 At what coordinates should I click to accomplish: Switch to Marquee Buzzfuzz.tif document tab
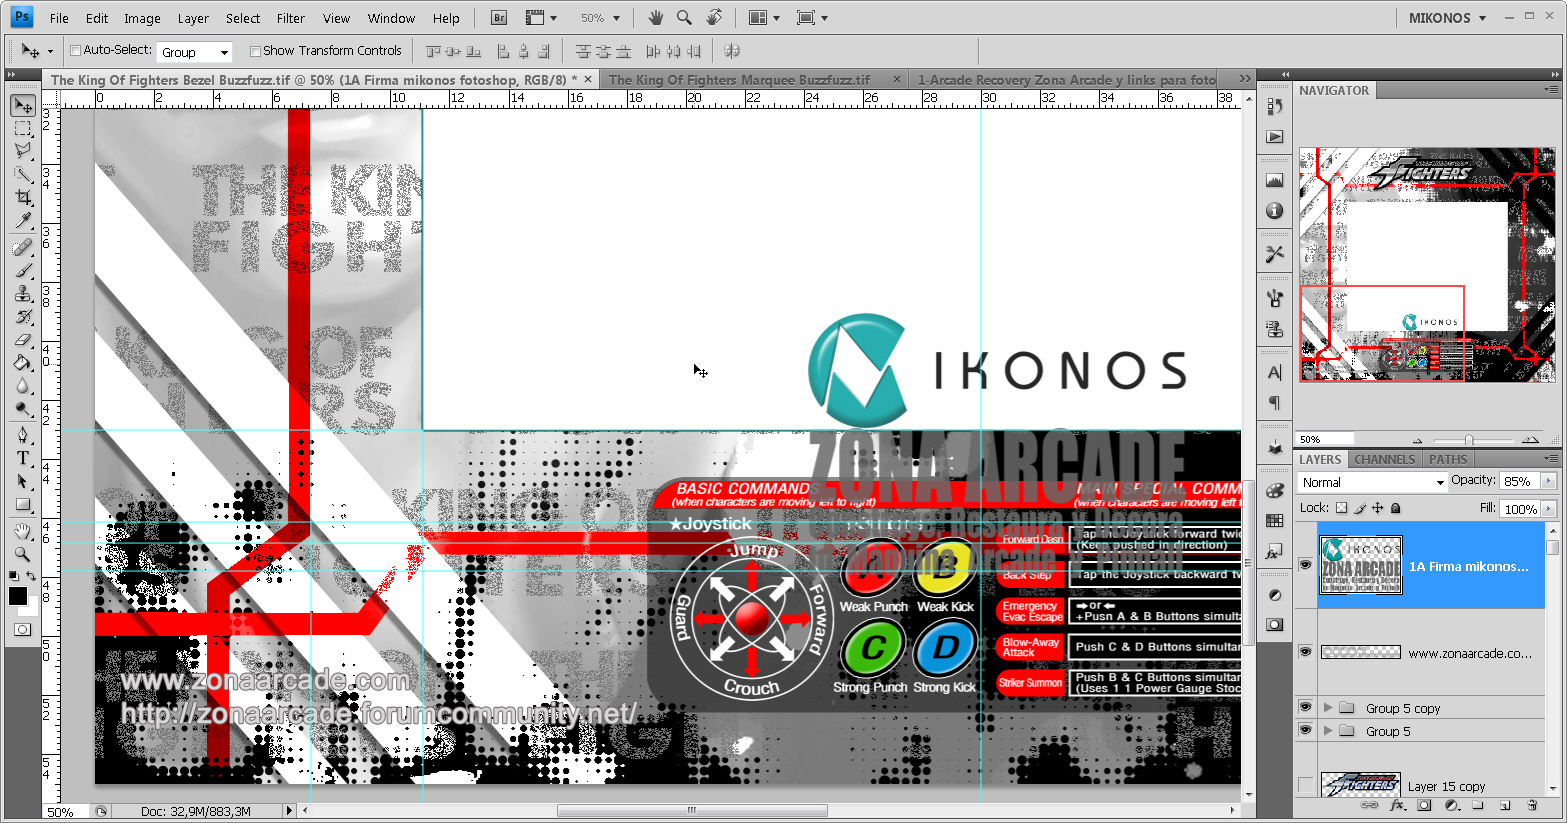pos(754,80)
